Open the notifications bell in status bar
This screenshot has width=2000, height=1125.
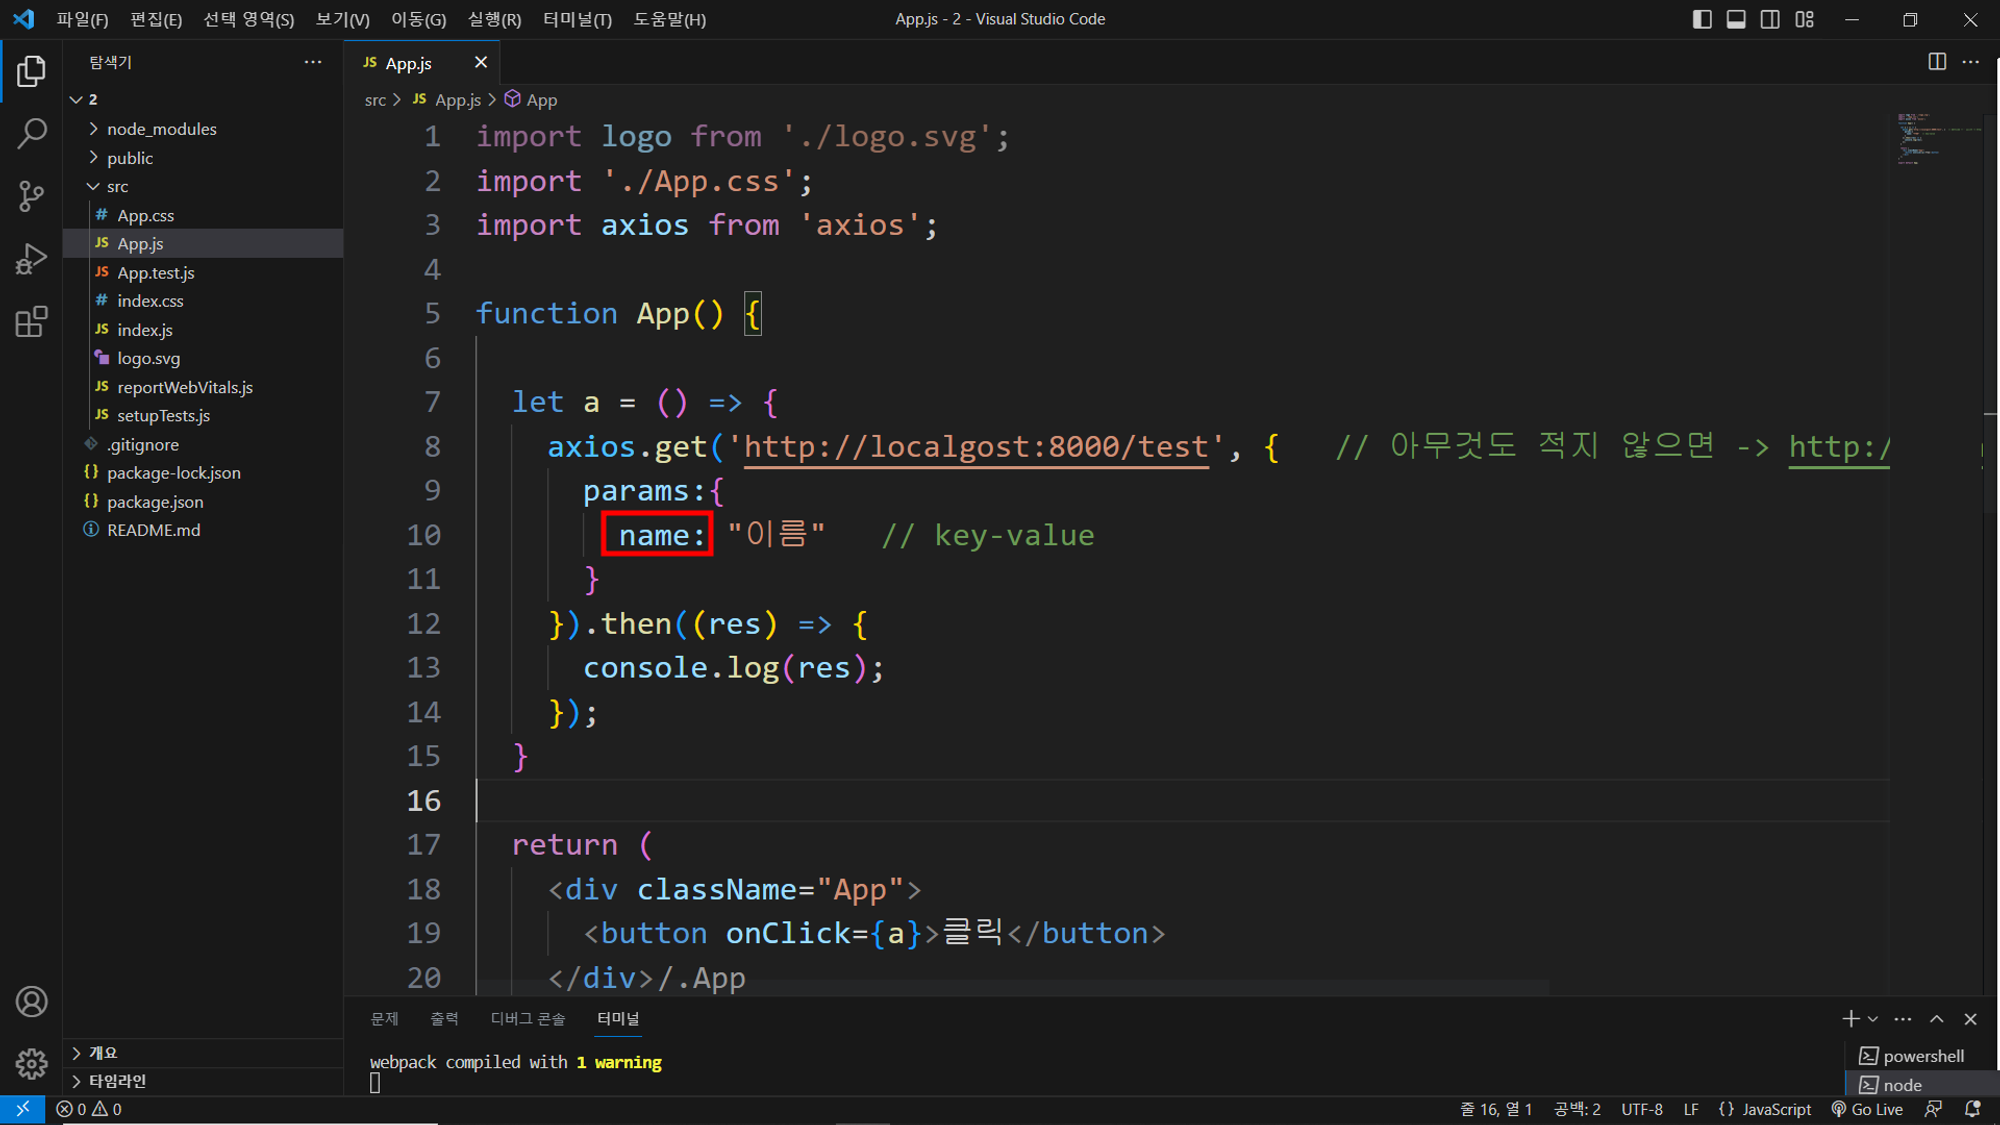pos(1972,1109)
